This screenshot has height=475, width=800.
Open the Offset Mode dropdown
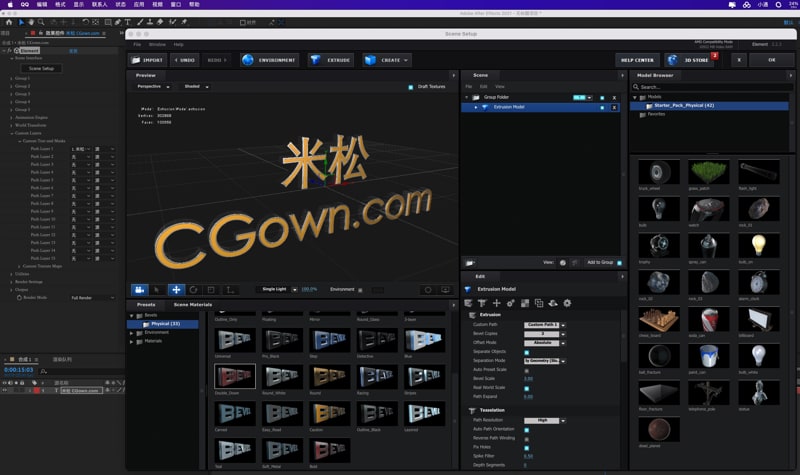click(544, 343)
